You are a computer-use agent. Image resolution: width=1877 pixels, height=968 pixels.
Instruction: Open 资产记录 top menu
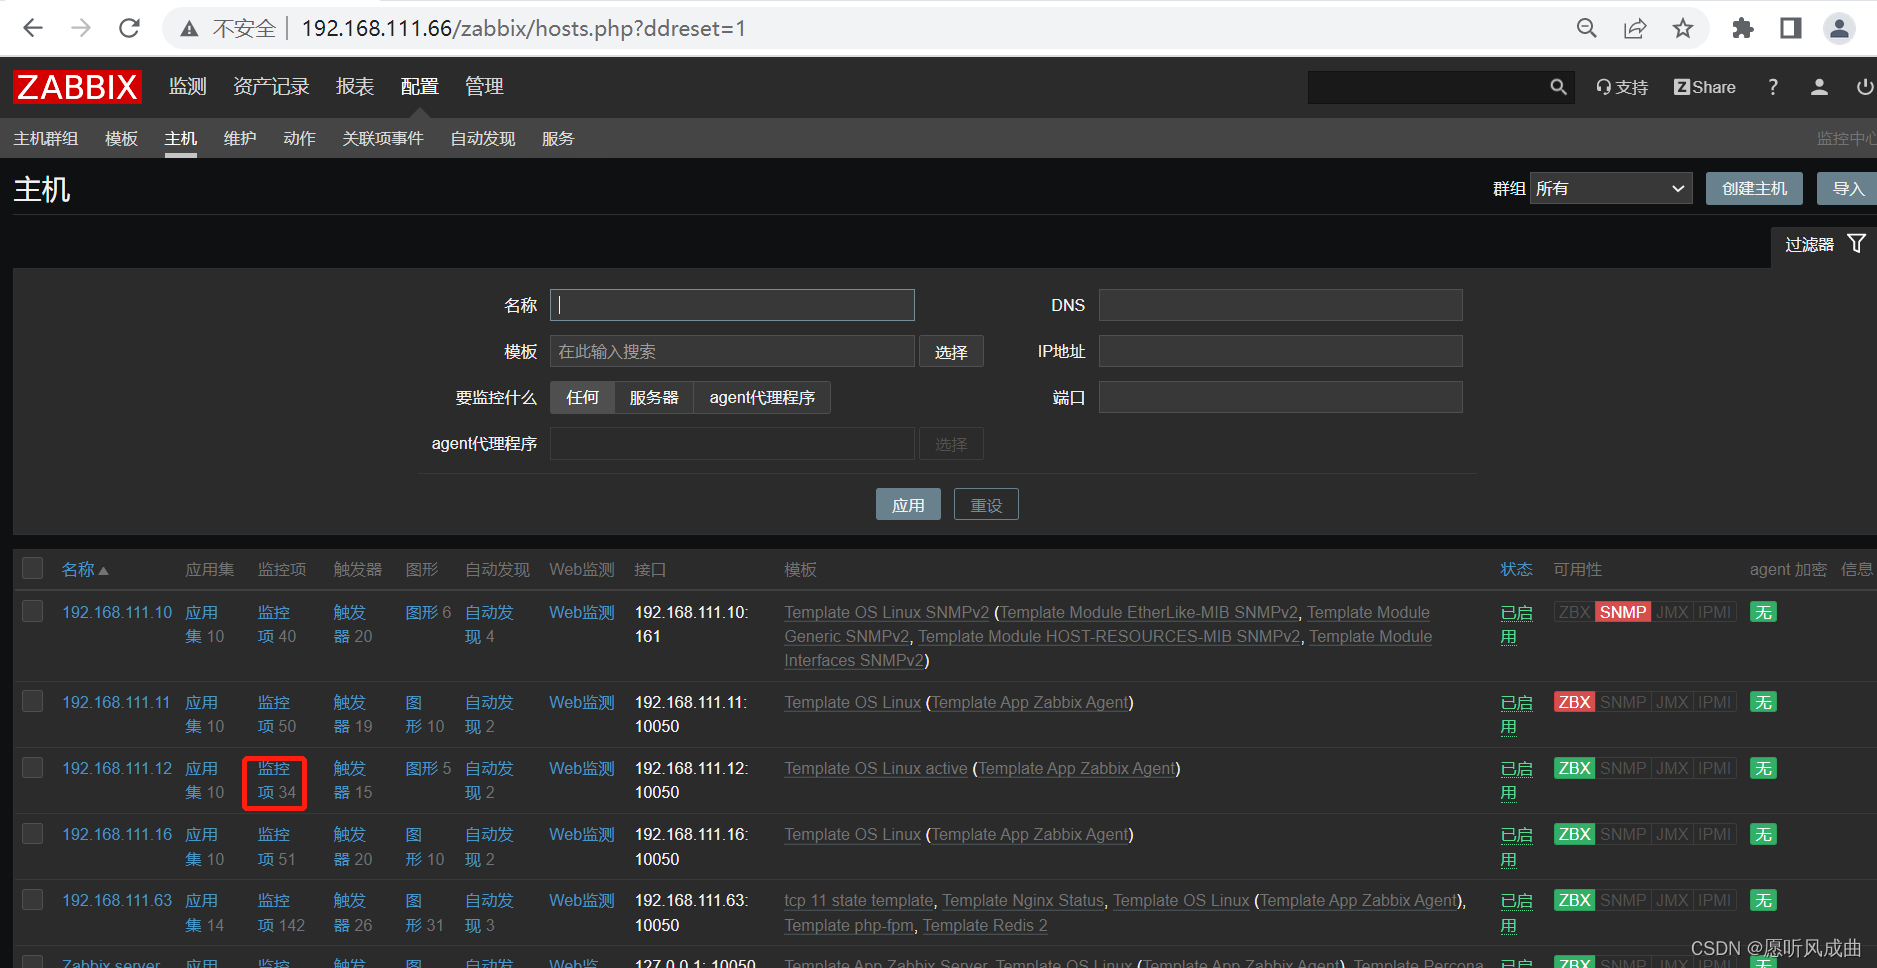[271, 87]
